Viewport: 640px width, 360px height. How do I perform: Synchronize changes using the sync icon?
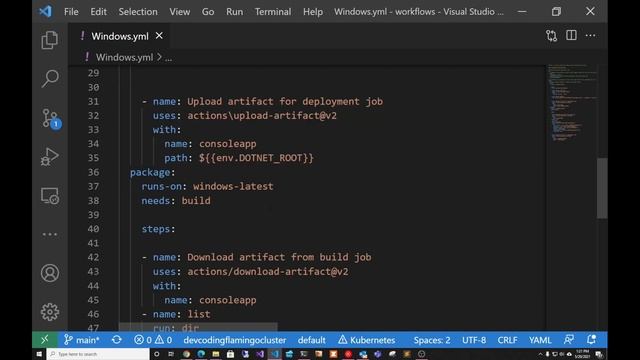click(117, 340)
